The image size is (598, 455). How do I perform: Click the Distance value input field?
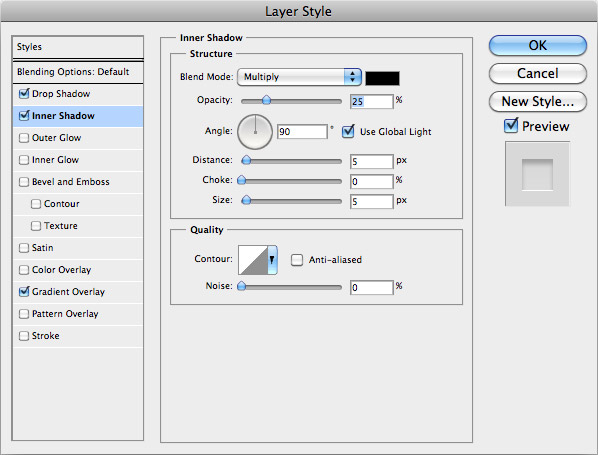(371, 161)
